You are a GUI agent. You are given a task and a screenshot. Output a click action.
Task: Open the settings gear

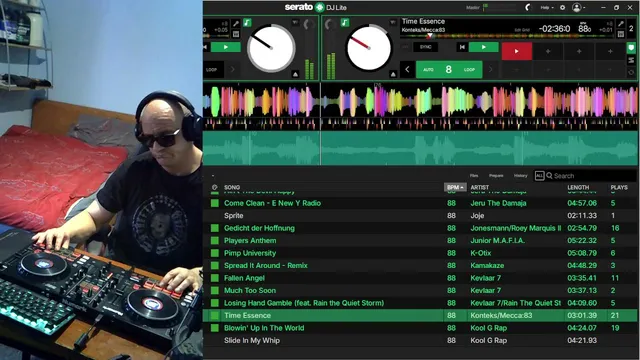click(562, 7)
